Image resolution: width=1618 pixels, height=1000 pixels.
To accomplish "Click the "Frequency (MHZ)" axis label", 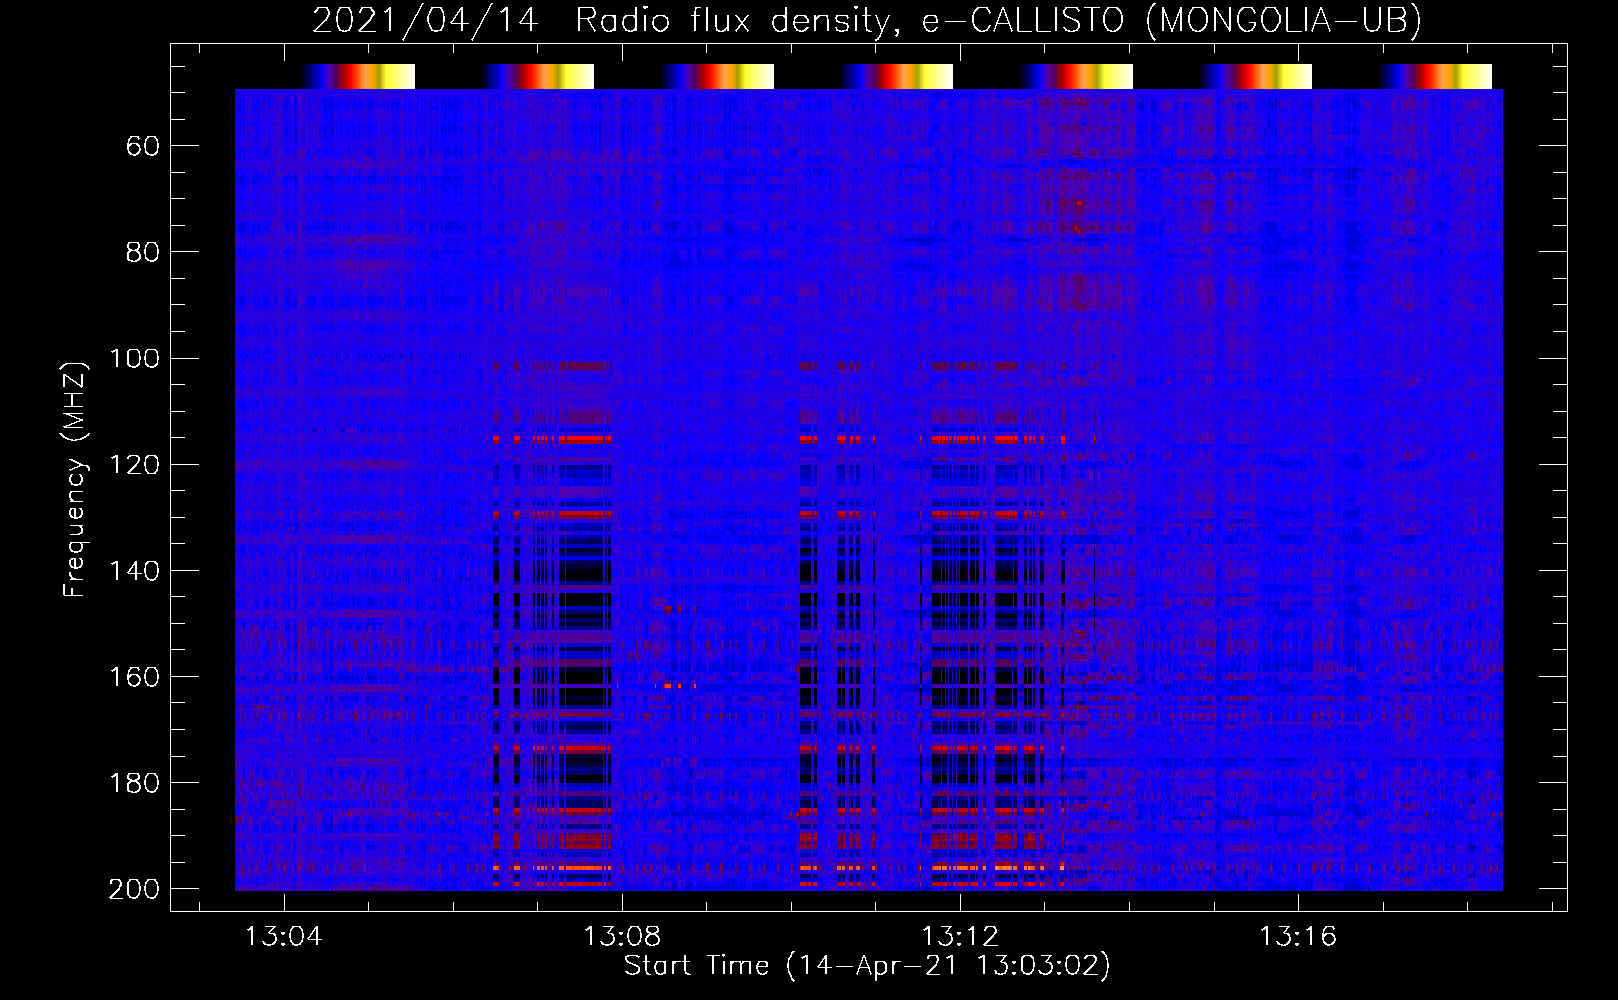I will tap(75, 479).
